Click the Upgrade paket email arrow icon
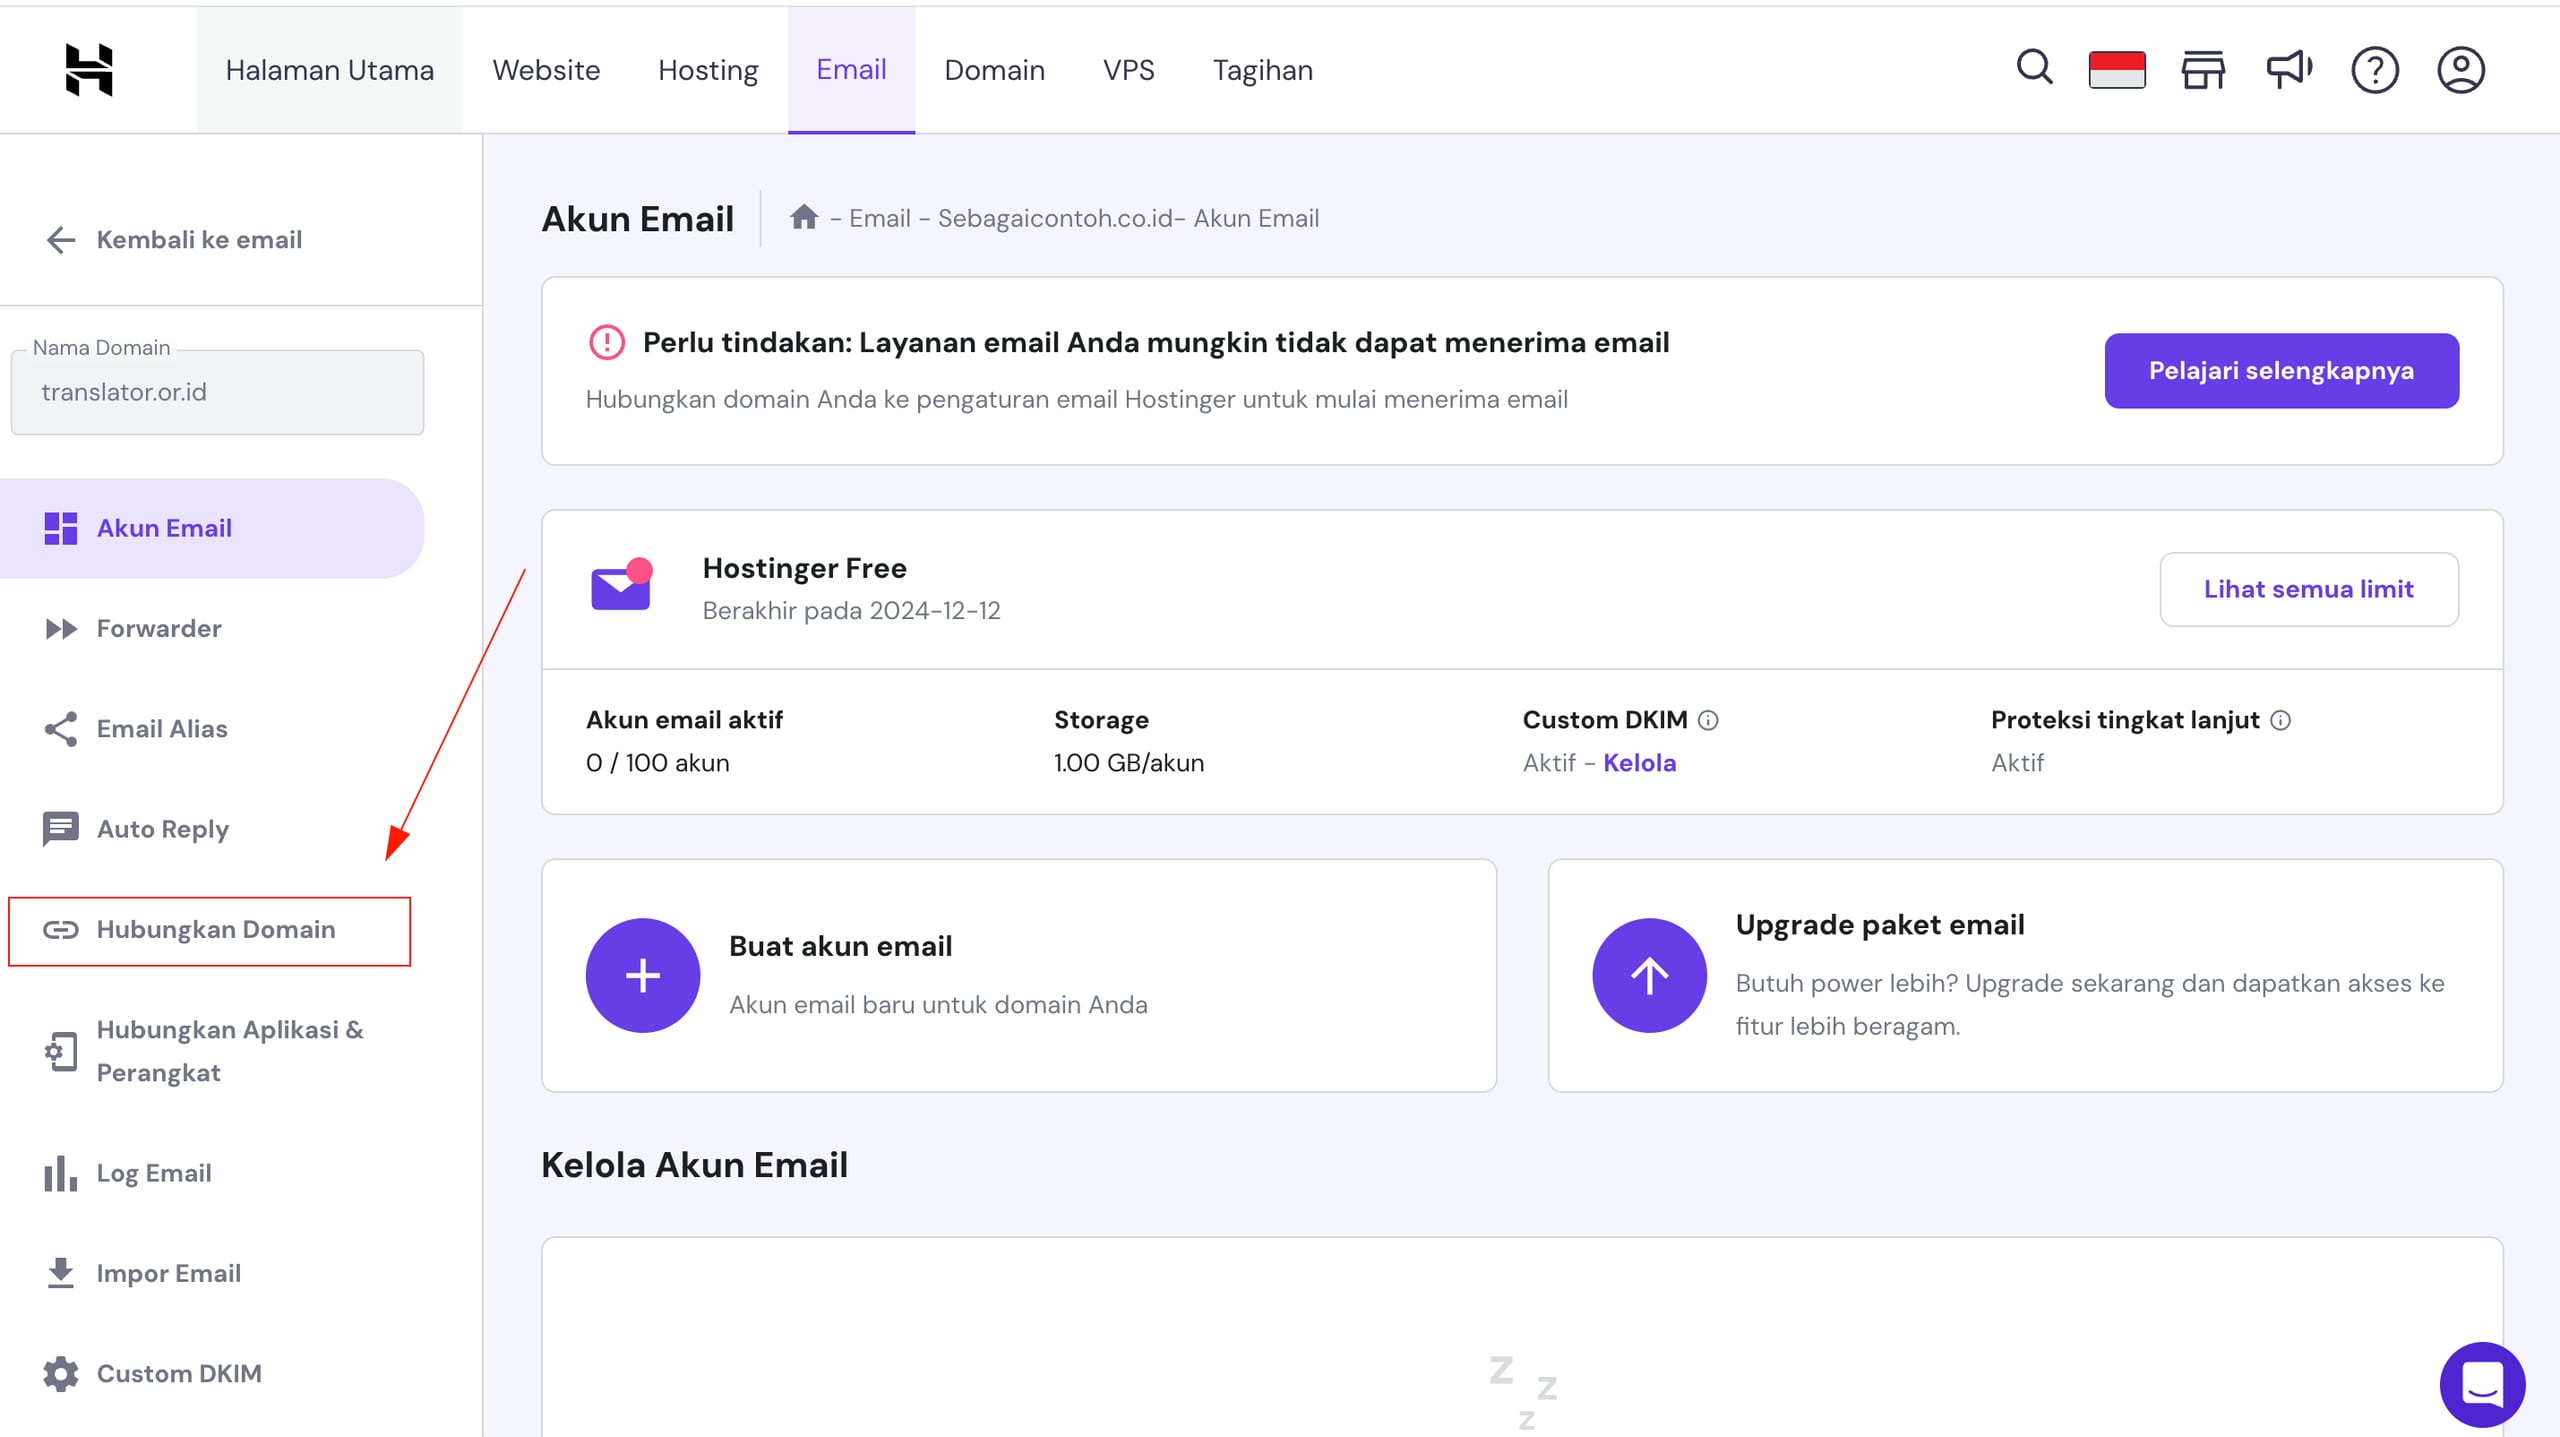The image size is (2560, 1437). click(x=1650, y=975)
